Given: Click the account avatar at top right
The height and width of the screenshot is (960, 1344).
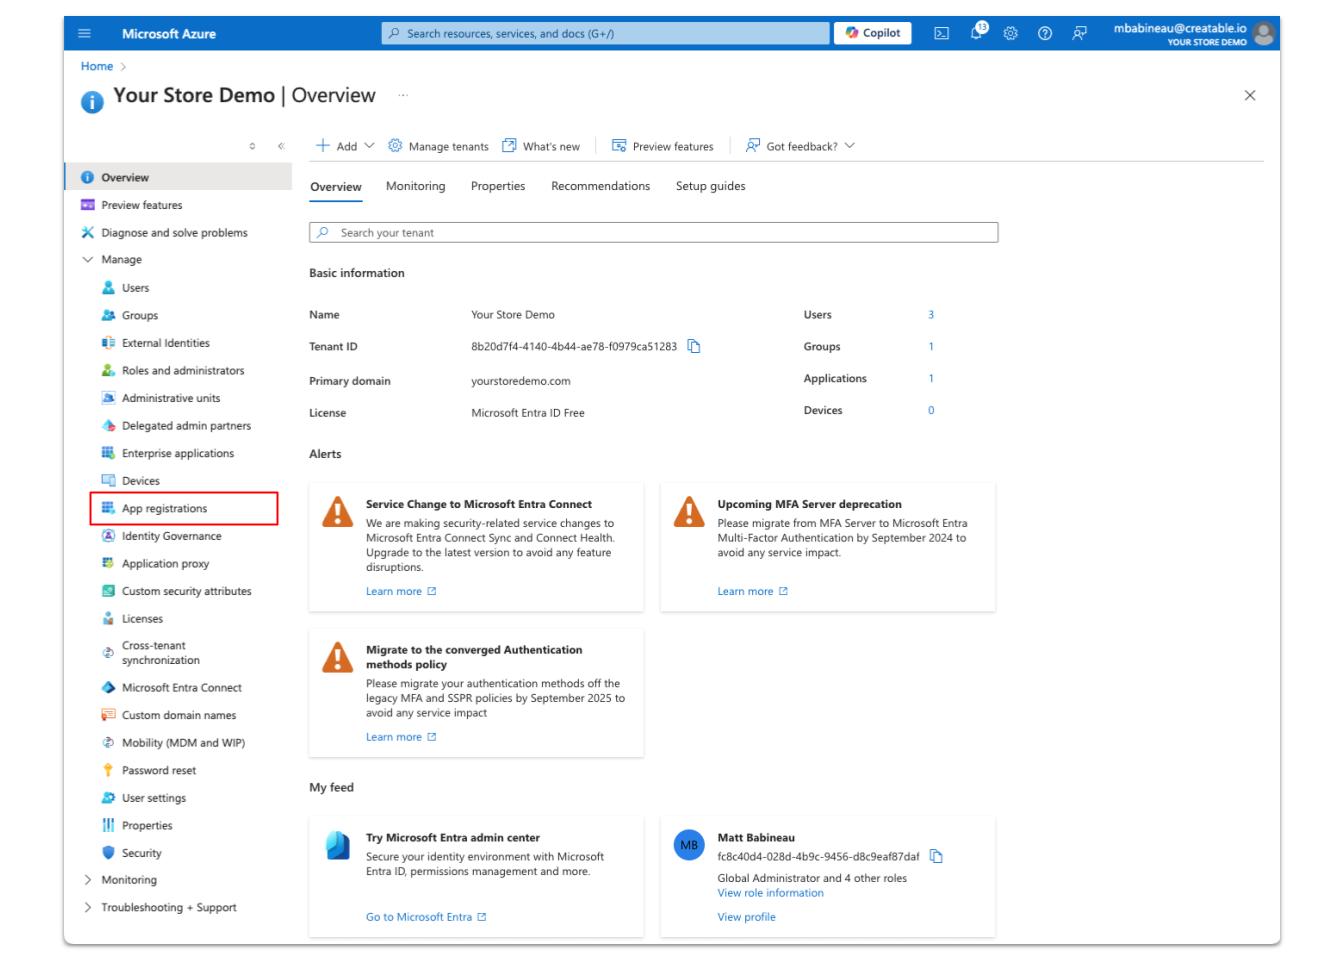Looking at the screenshot, I should 1264,33.
